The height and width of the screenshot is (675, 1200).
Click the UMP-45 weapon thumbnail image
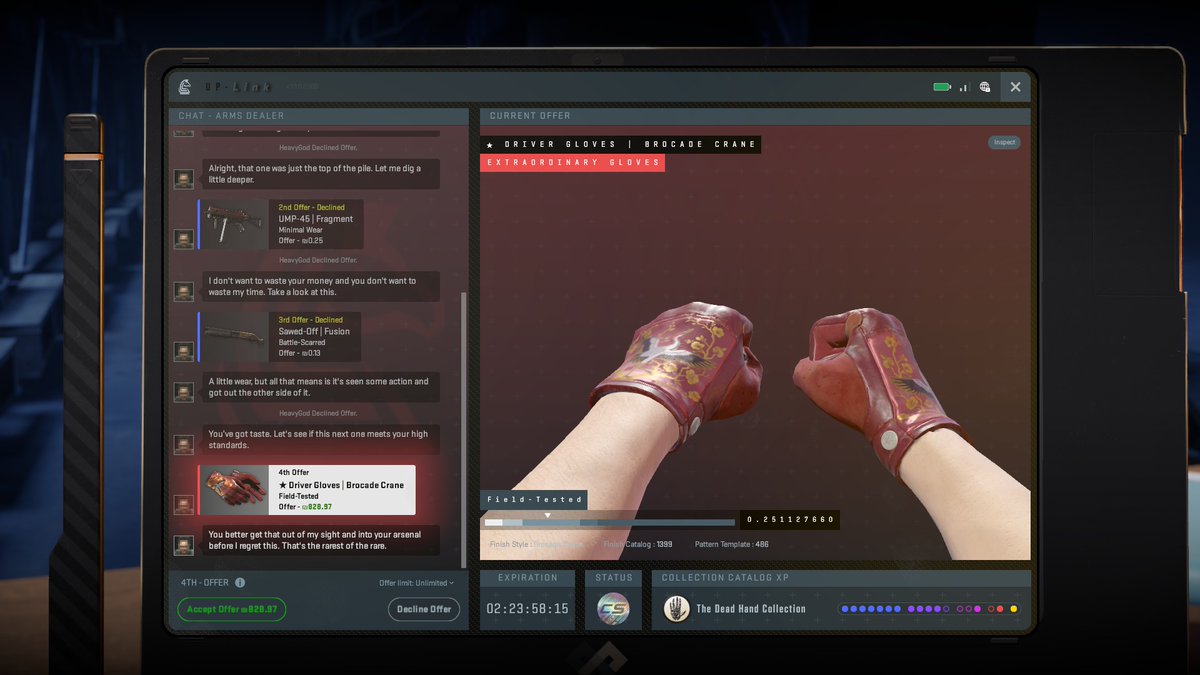point(235,224)
